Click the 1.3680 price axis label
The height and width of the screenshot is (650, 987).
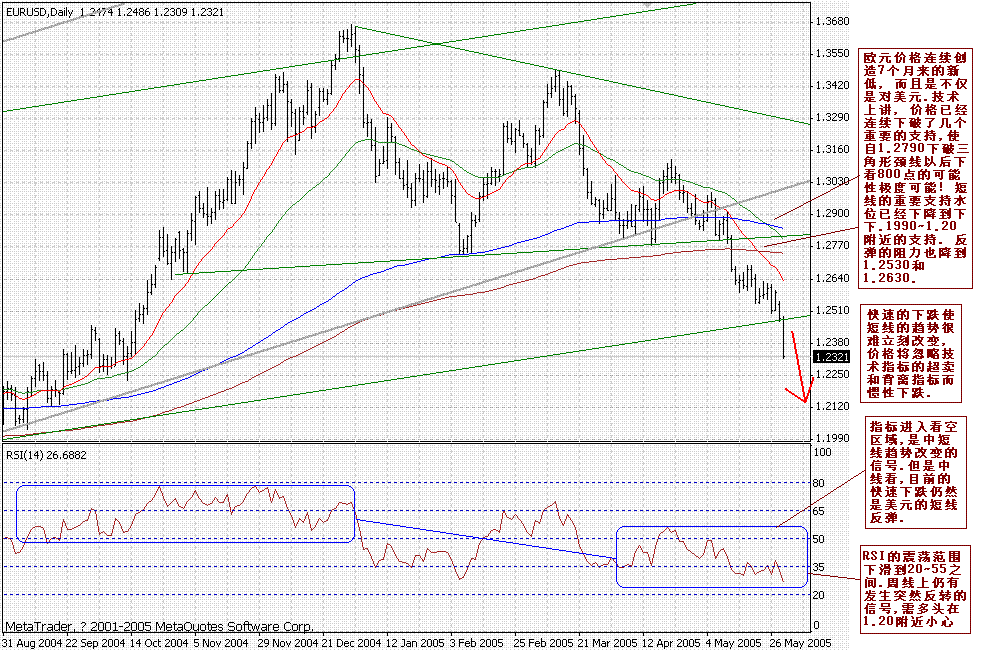832,21
